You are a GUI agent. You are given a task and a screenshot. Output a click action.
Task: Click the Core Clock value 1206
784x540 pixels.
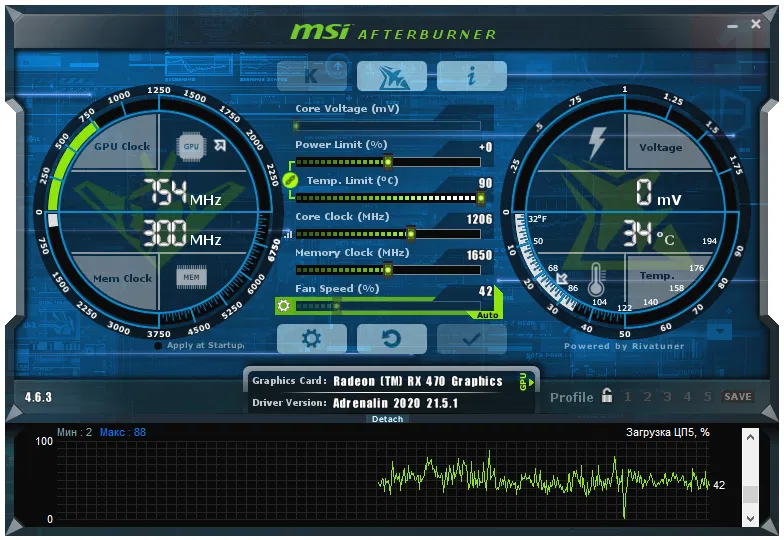point(479,219)
